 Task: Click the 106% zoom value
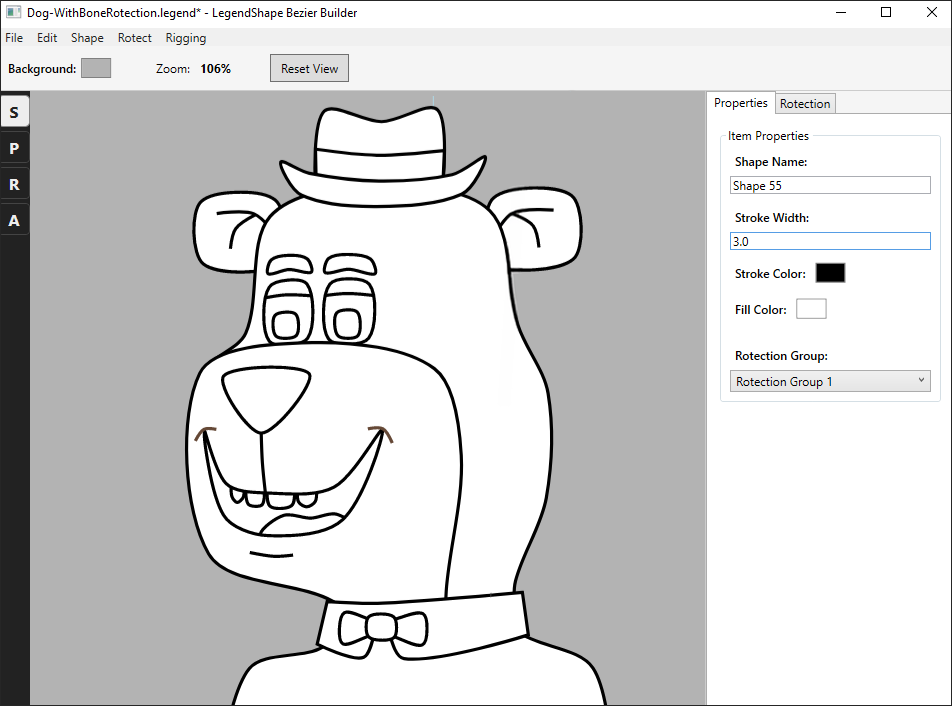point(216,69)
